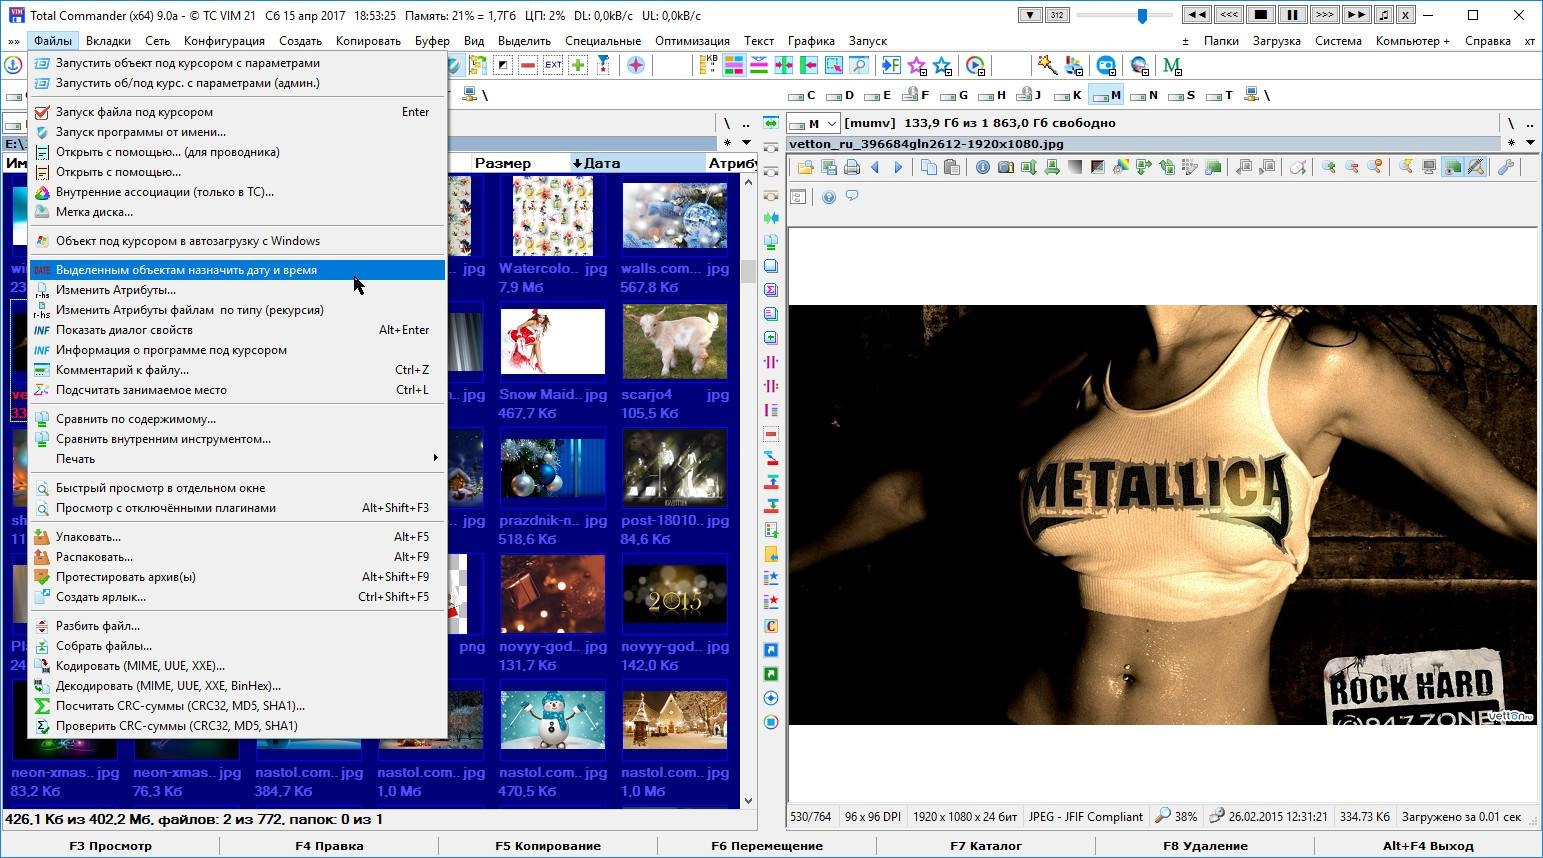1543x858 pixels.
Task: Click F7 Каталог button
Action: [986, 845]
